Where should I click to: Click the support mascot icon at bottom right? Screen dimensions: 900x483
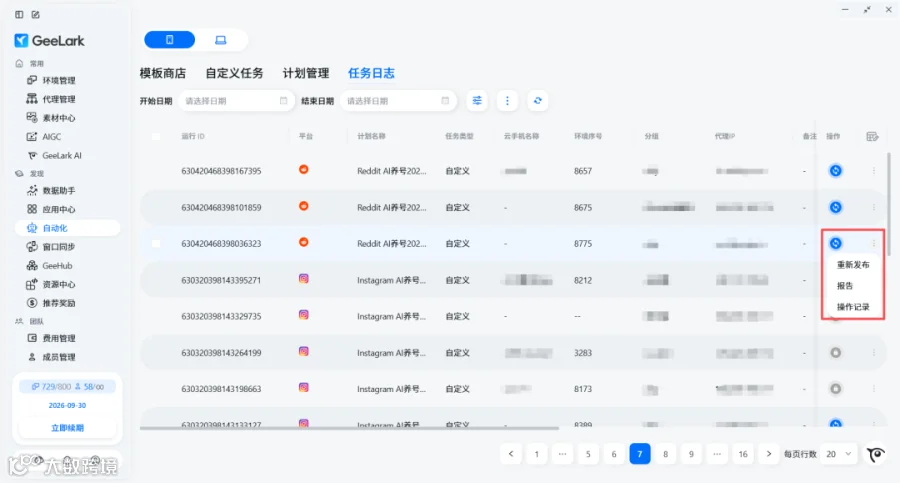click(876, 454)
